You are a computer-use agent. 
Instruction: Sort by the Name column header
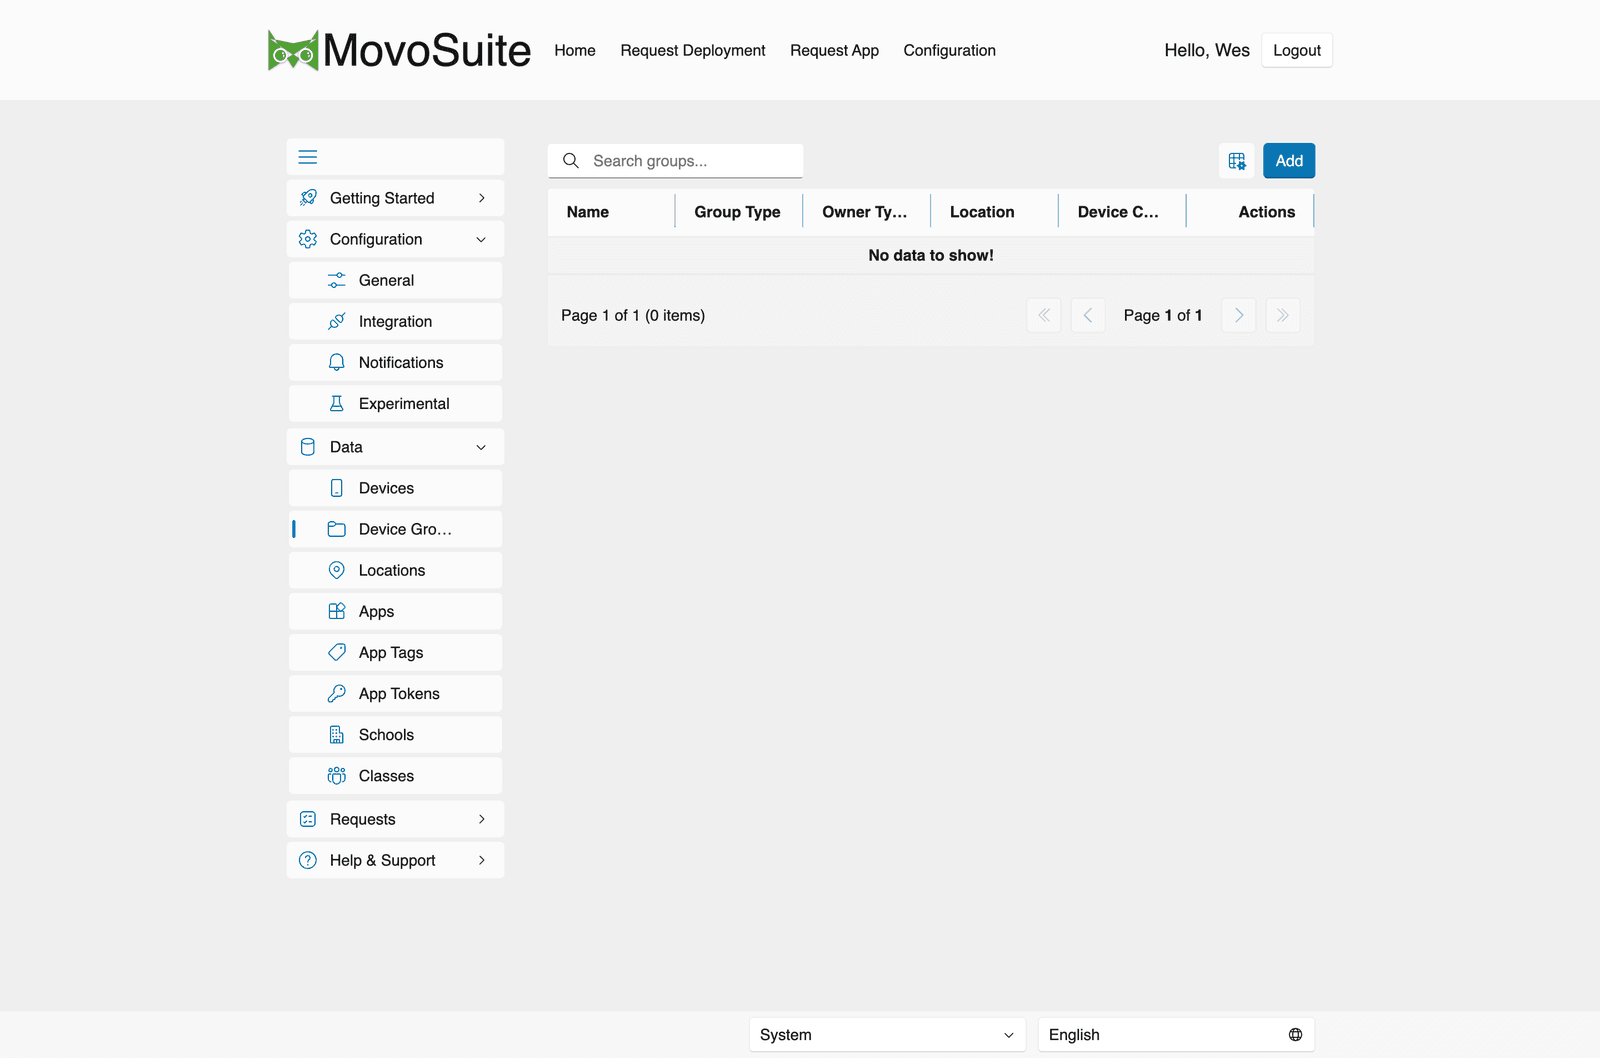pos(611,212)
